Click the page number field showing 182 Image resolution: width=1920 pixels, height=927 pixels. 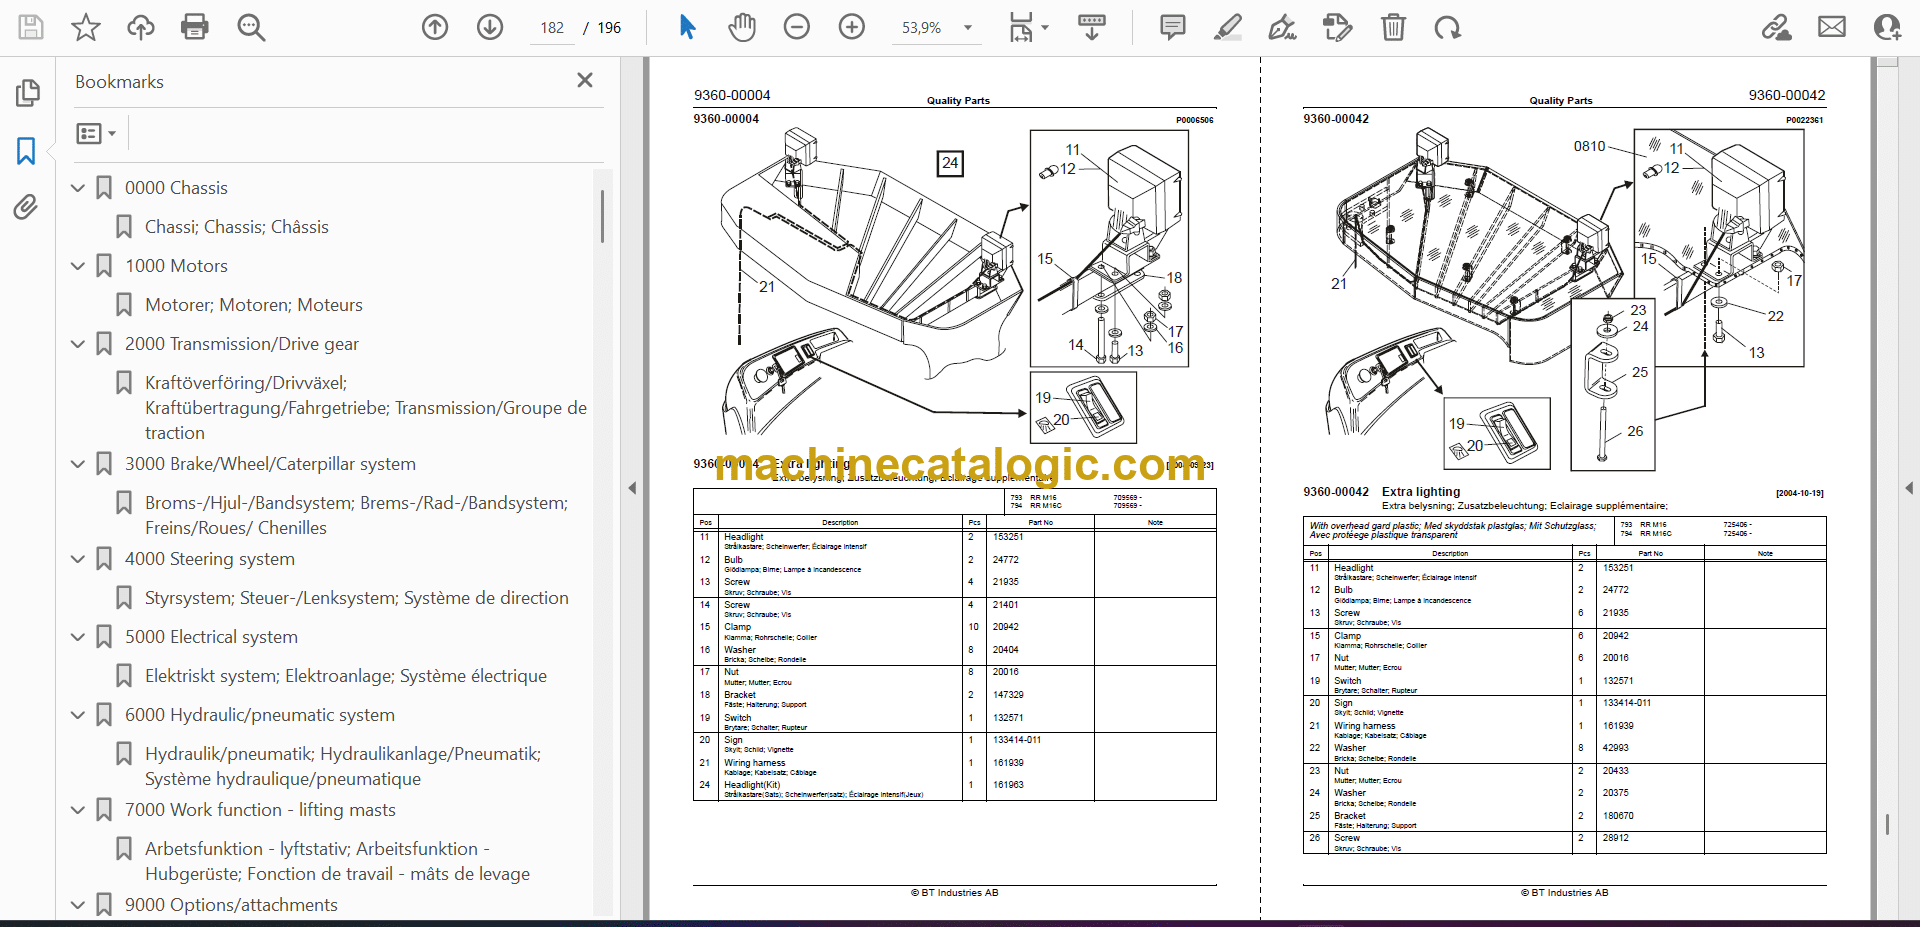coord(552,28)
